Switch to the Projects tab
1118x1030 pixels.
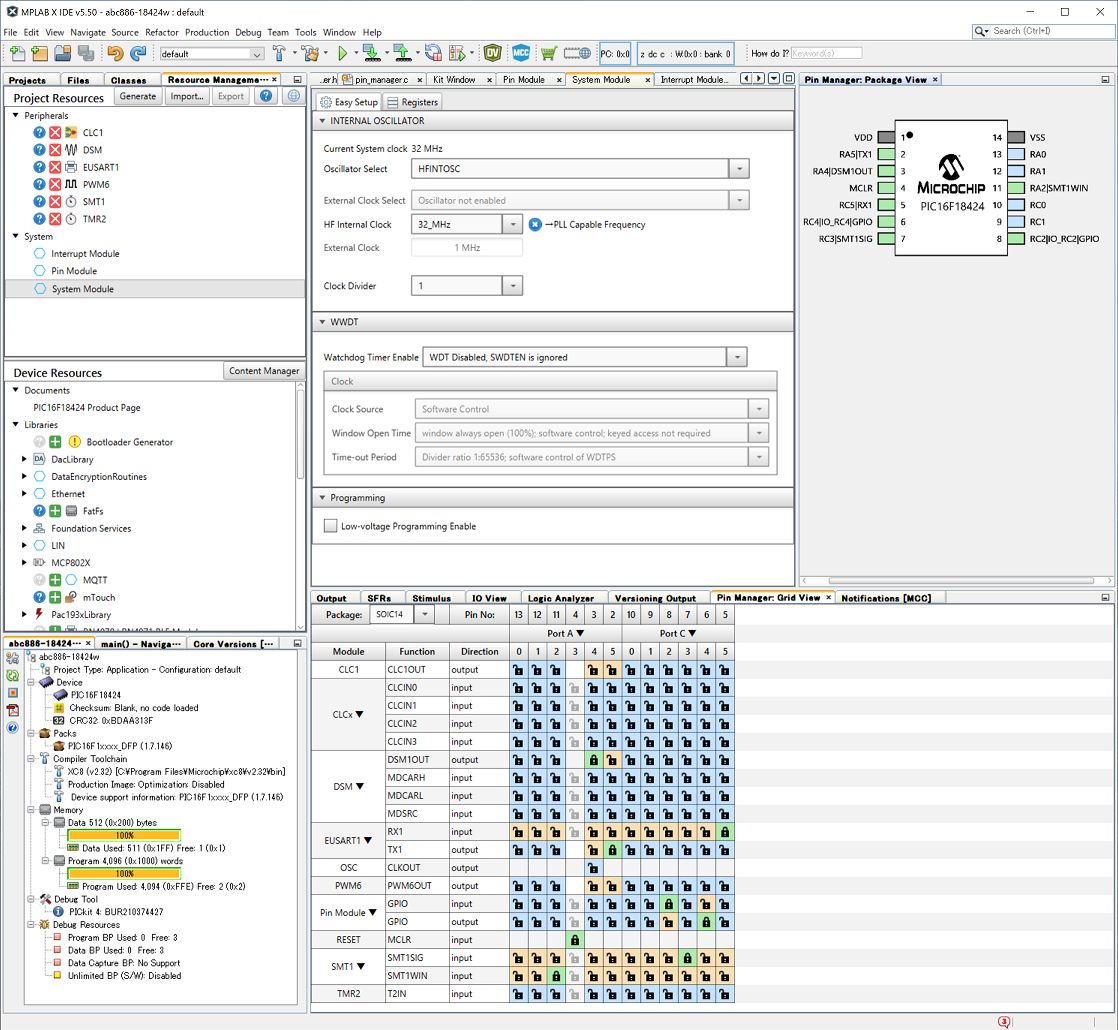point(28,81)
